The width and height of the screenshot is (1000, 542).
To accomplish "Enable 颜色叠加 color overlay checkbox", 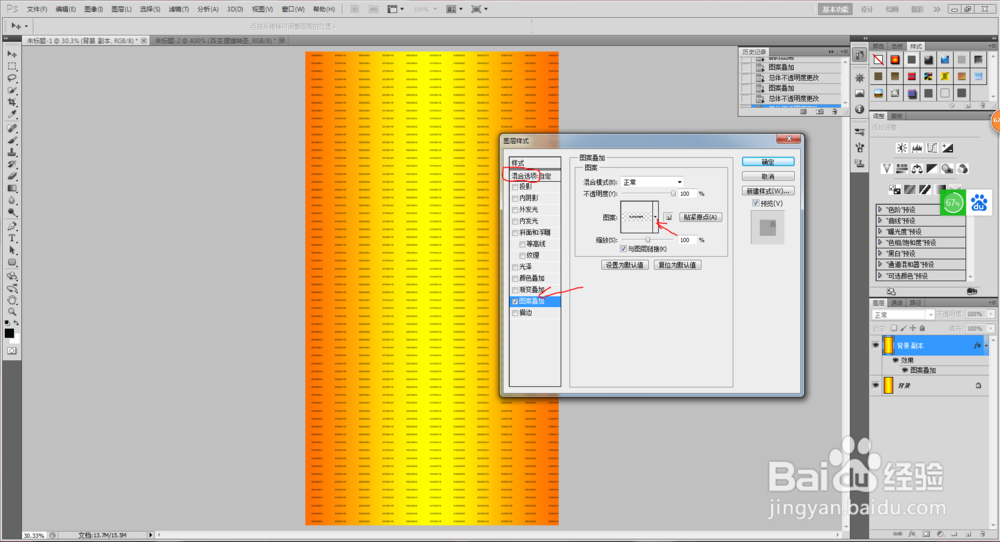I will point(515,279).
